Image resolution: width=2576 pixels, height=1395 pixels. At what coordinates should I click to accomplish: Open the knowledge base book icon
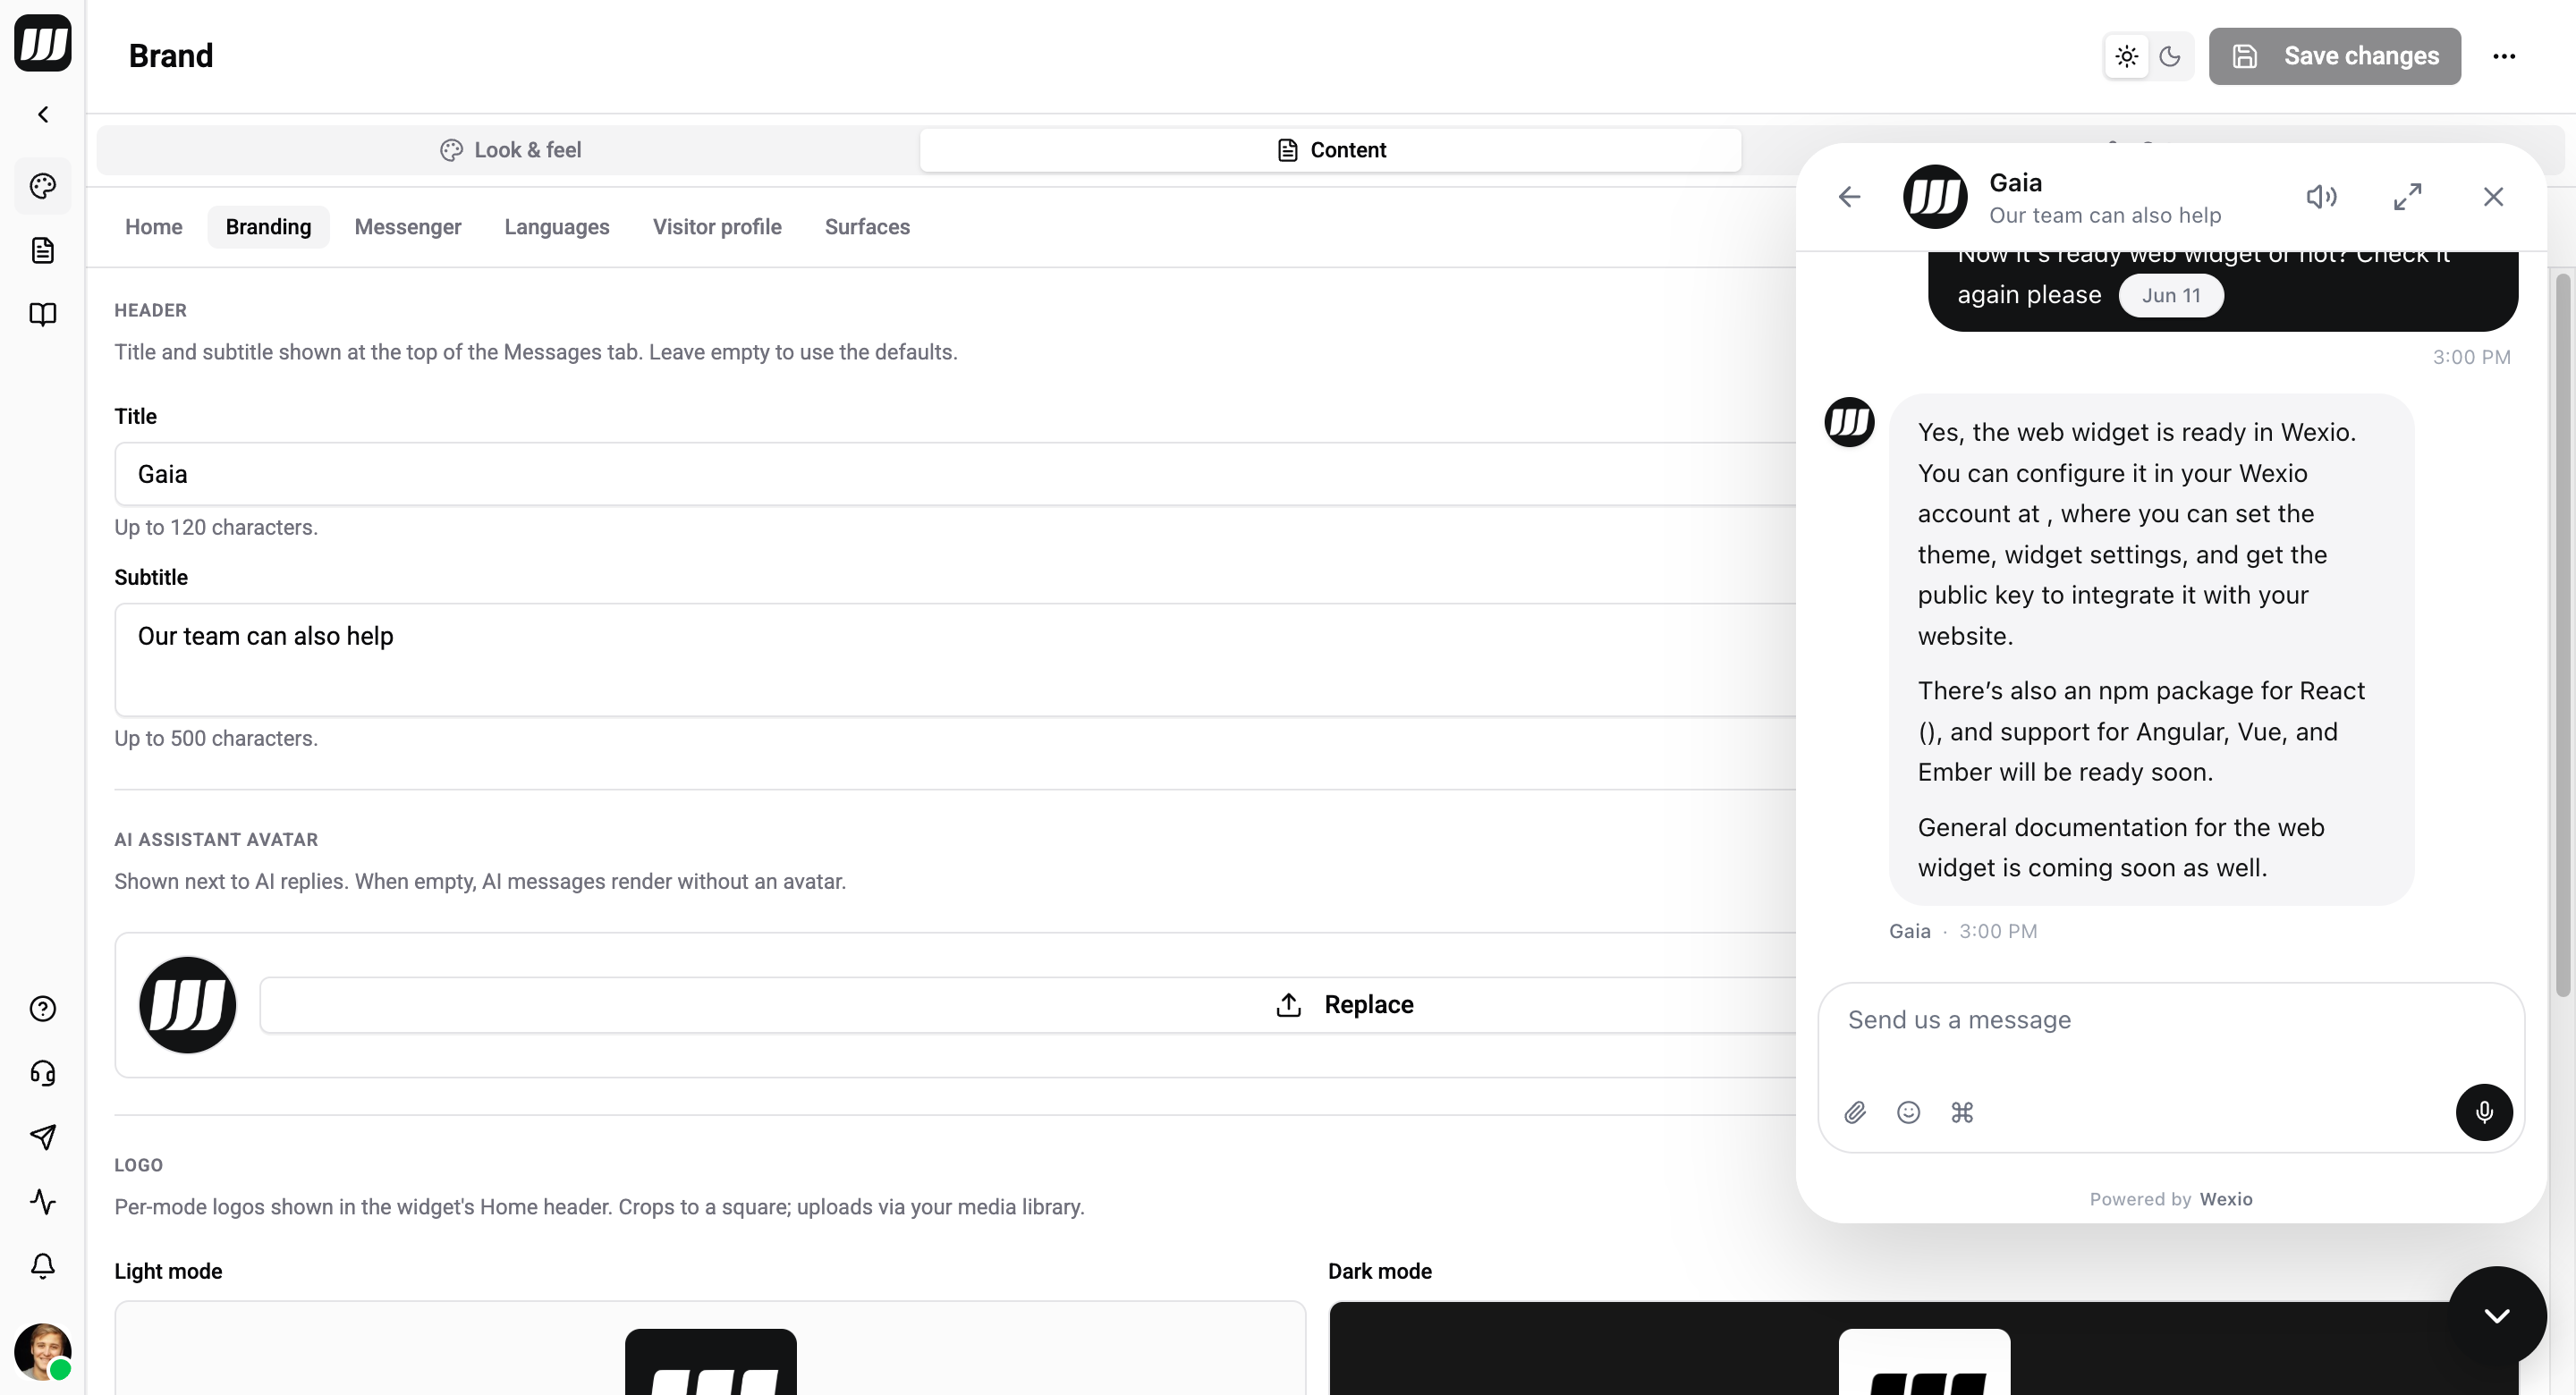pyautogui.click(x=43, y=314)
